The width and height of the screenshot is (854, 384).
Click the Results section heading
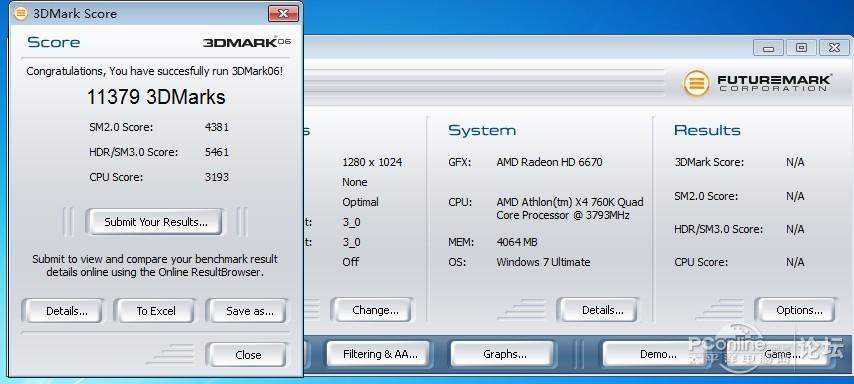[707, 130]
